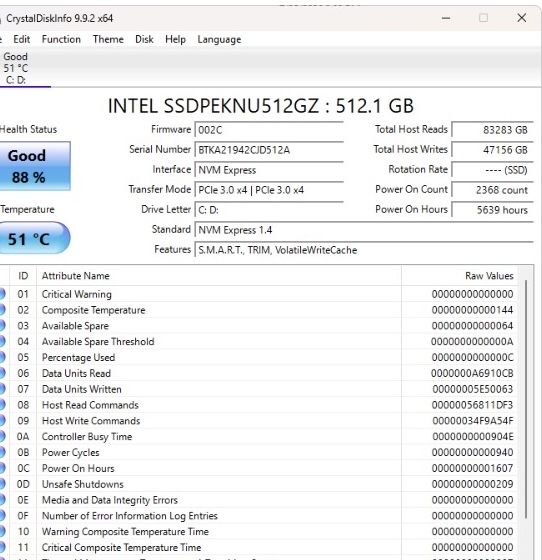Click Rotation Rate value
Viewport: 542px width, 560px height.
(492, 170)
